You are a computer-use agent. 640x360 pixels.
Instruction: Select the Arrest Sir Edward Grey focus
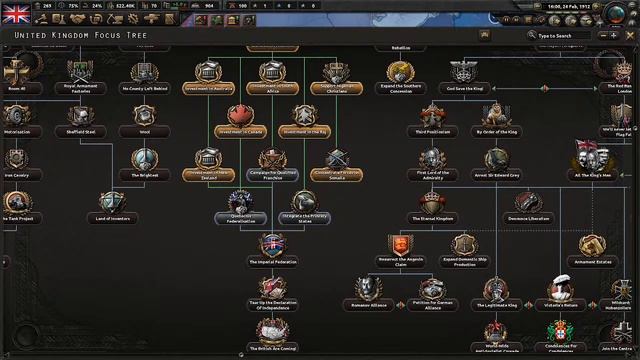(x=496, y=165)
